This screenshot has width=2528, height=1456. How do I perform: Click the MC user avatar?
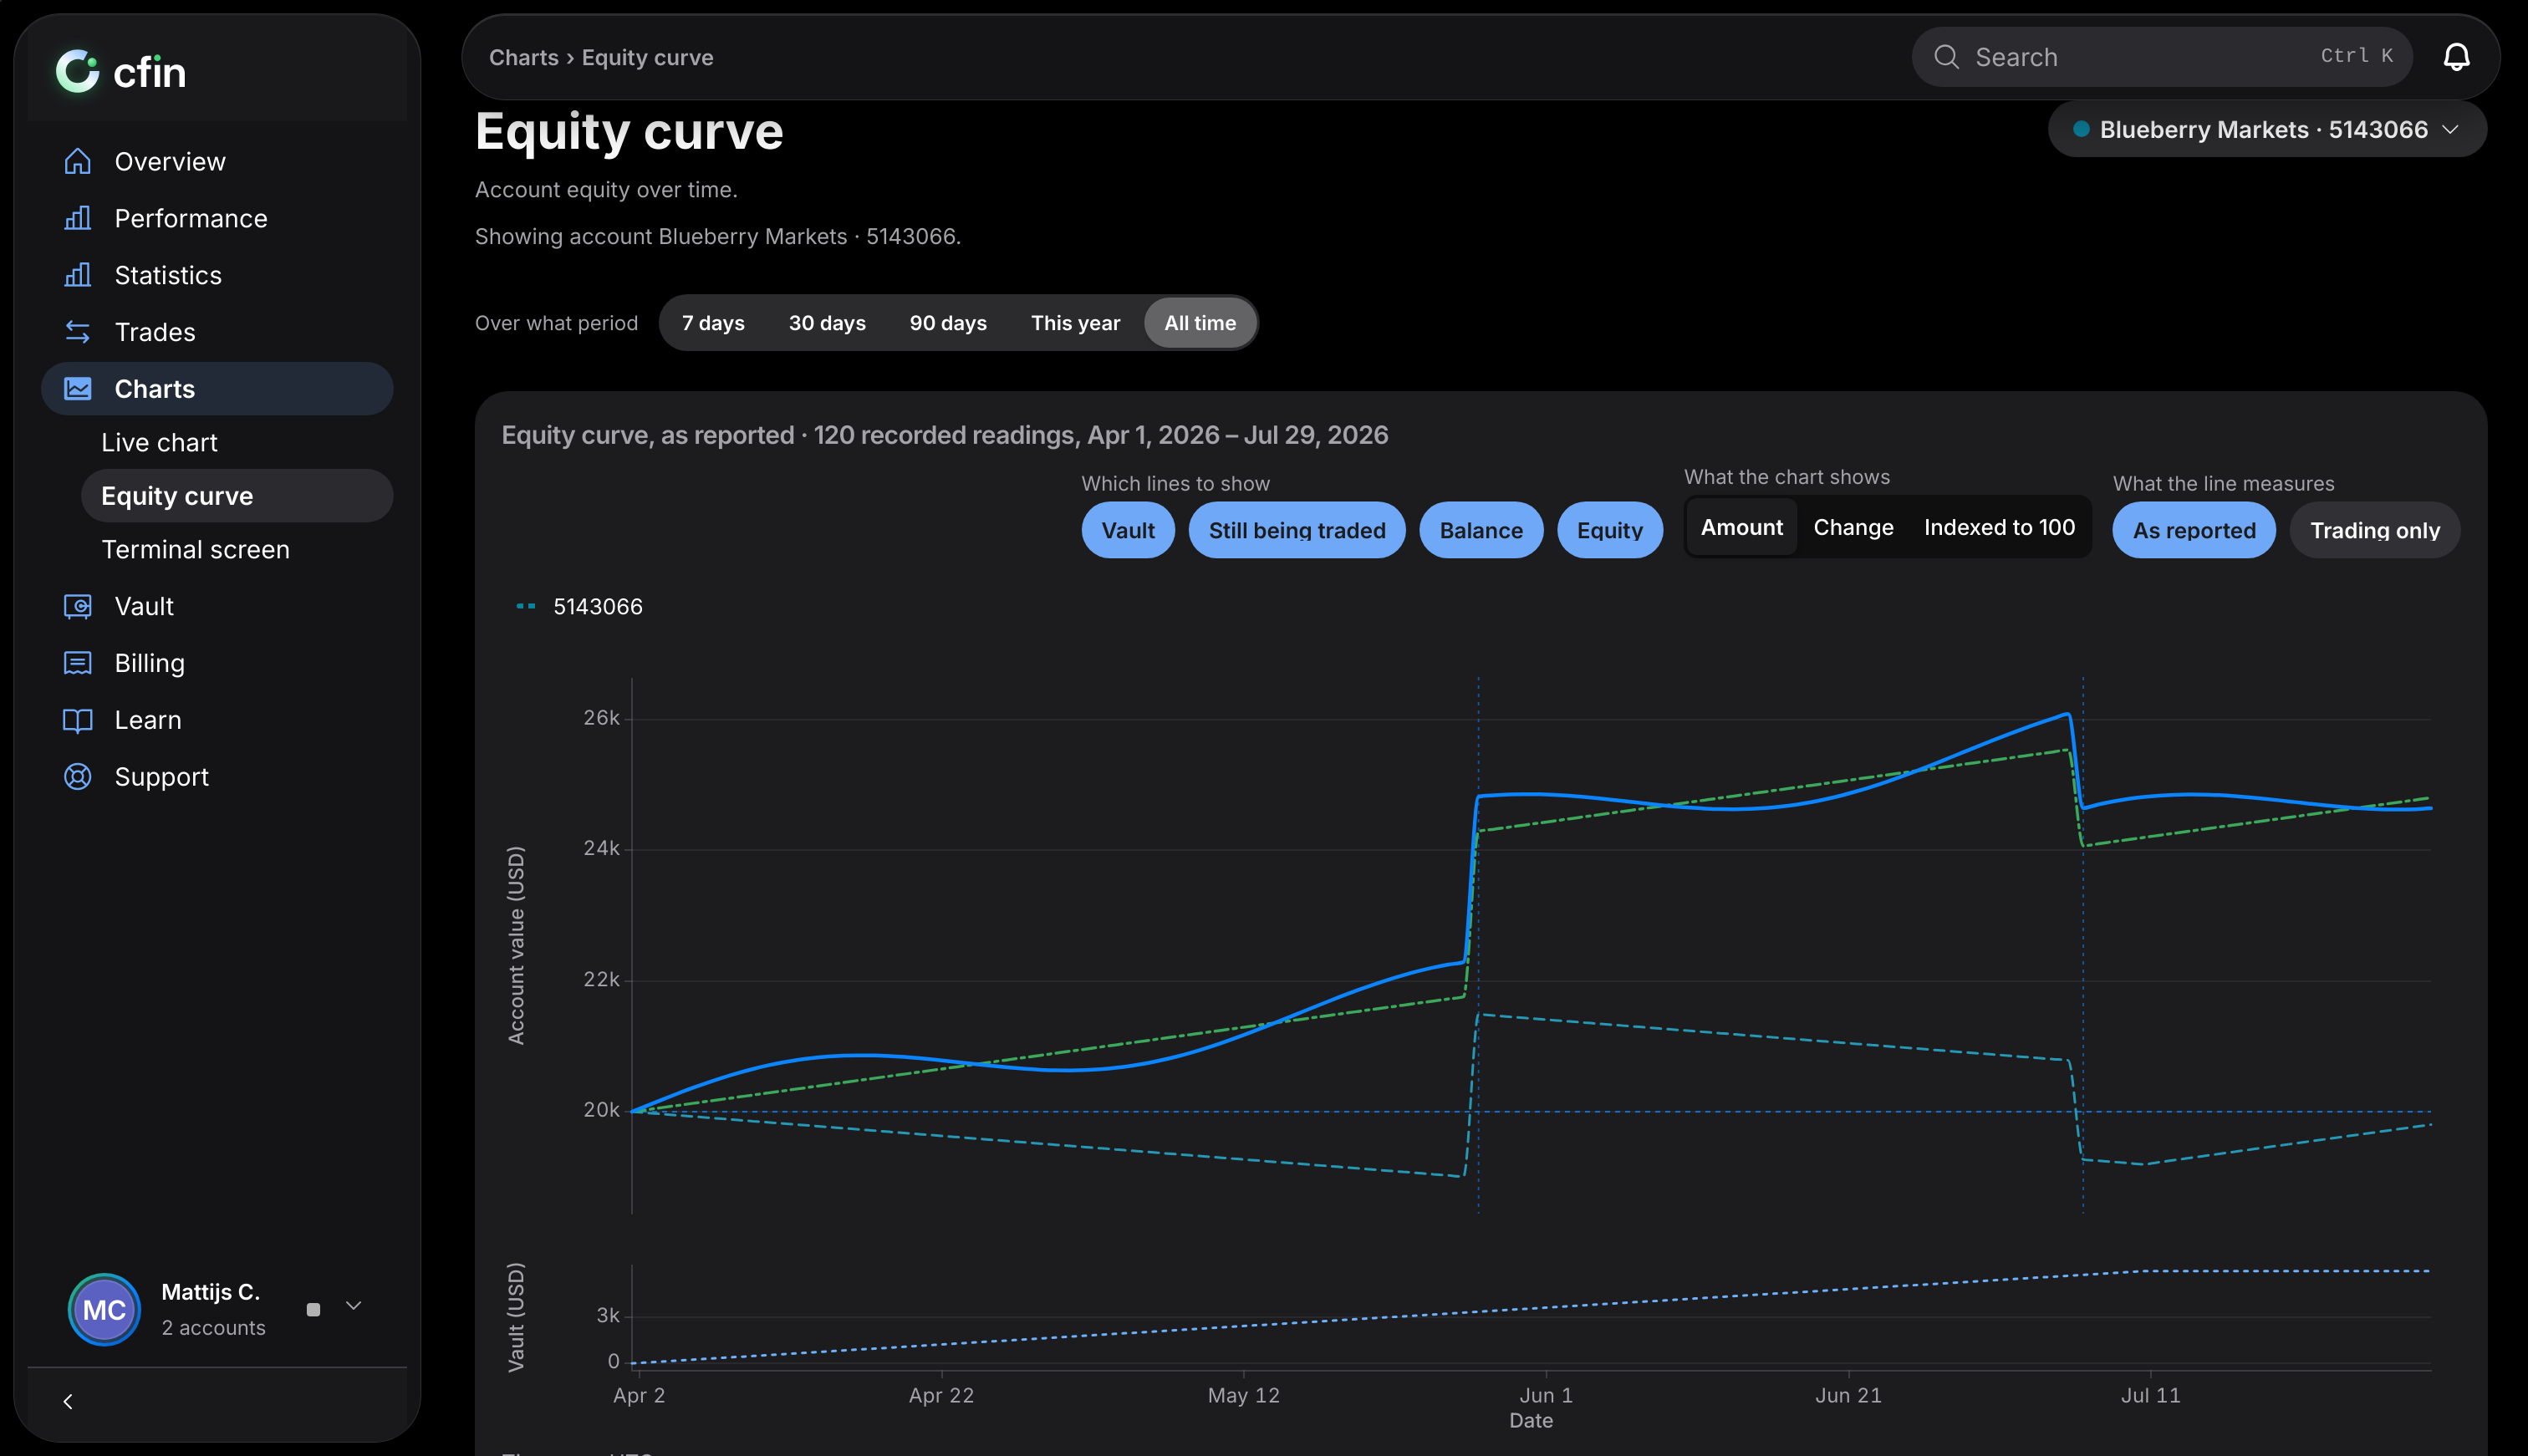[x=104, y=1309]
